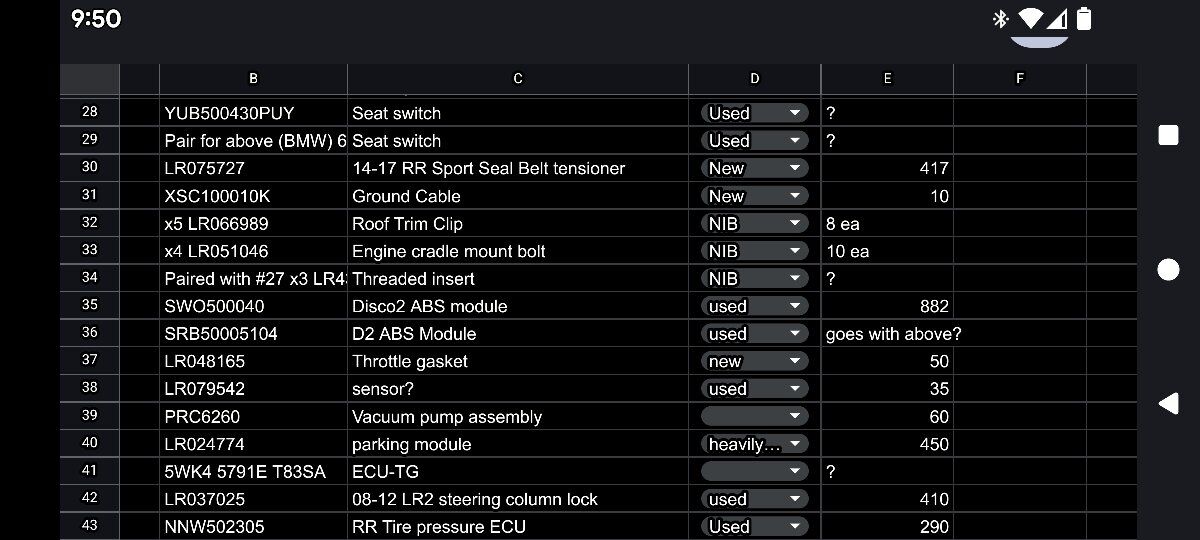
Task: Select the 'goes with above?' cell
Action: click(x=887, y=334)
